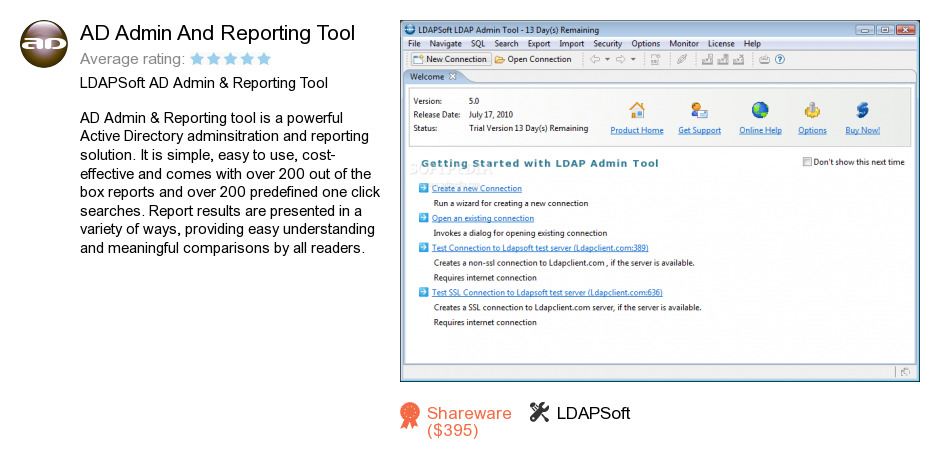The image size is (940, 466).
Task: Click the LDAPSoft globe icon in title bar
Action: pyautogui.click(x=410, y=29)
